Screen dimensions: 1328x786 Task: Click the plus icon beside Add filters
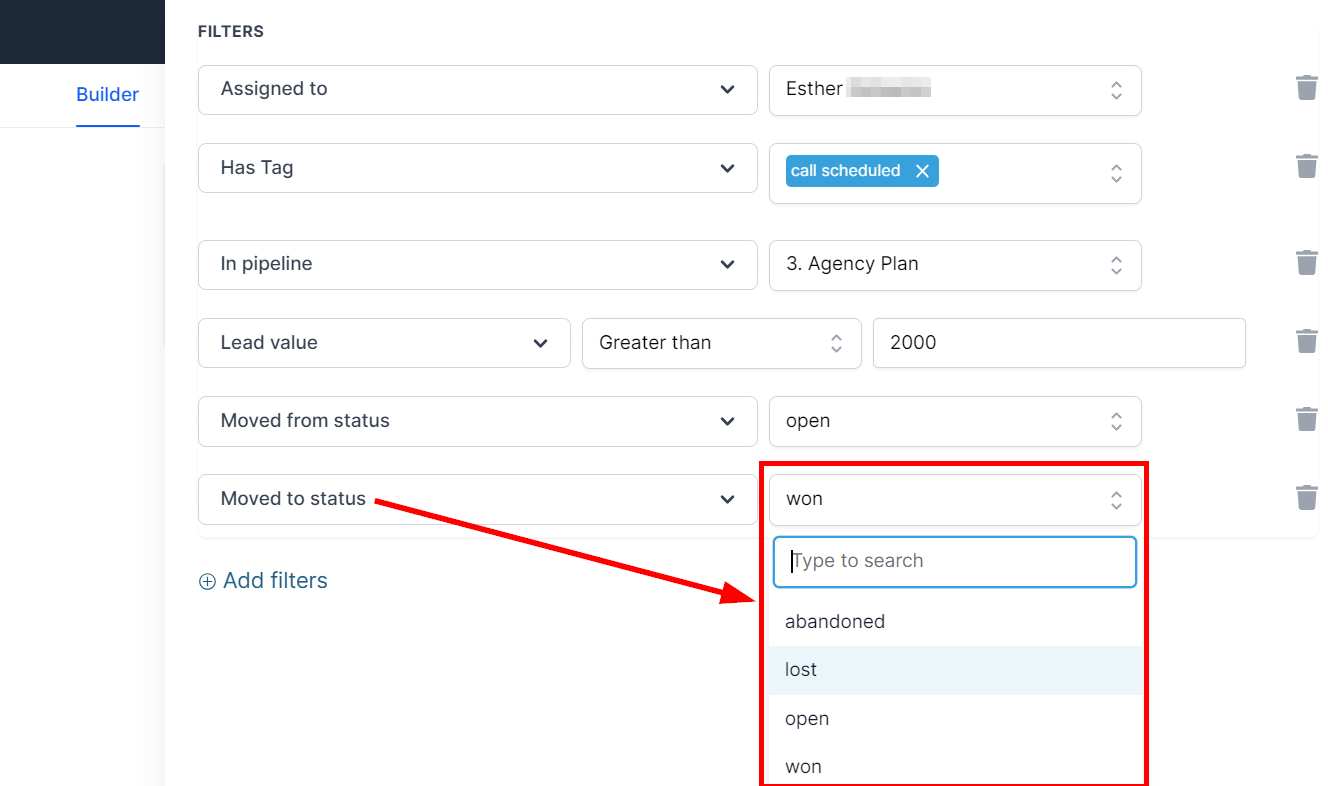(207, 582)
